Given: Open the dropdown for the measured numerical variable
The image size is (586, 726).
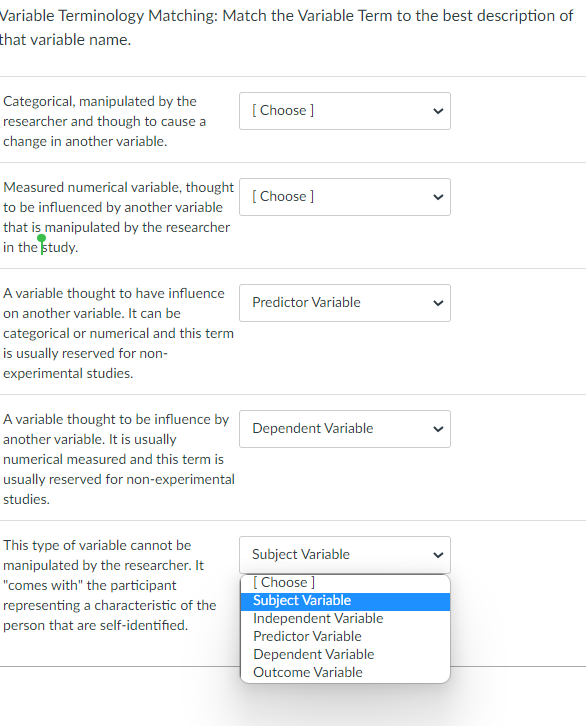Looking at the screenshot, I should [345, 197].
